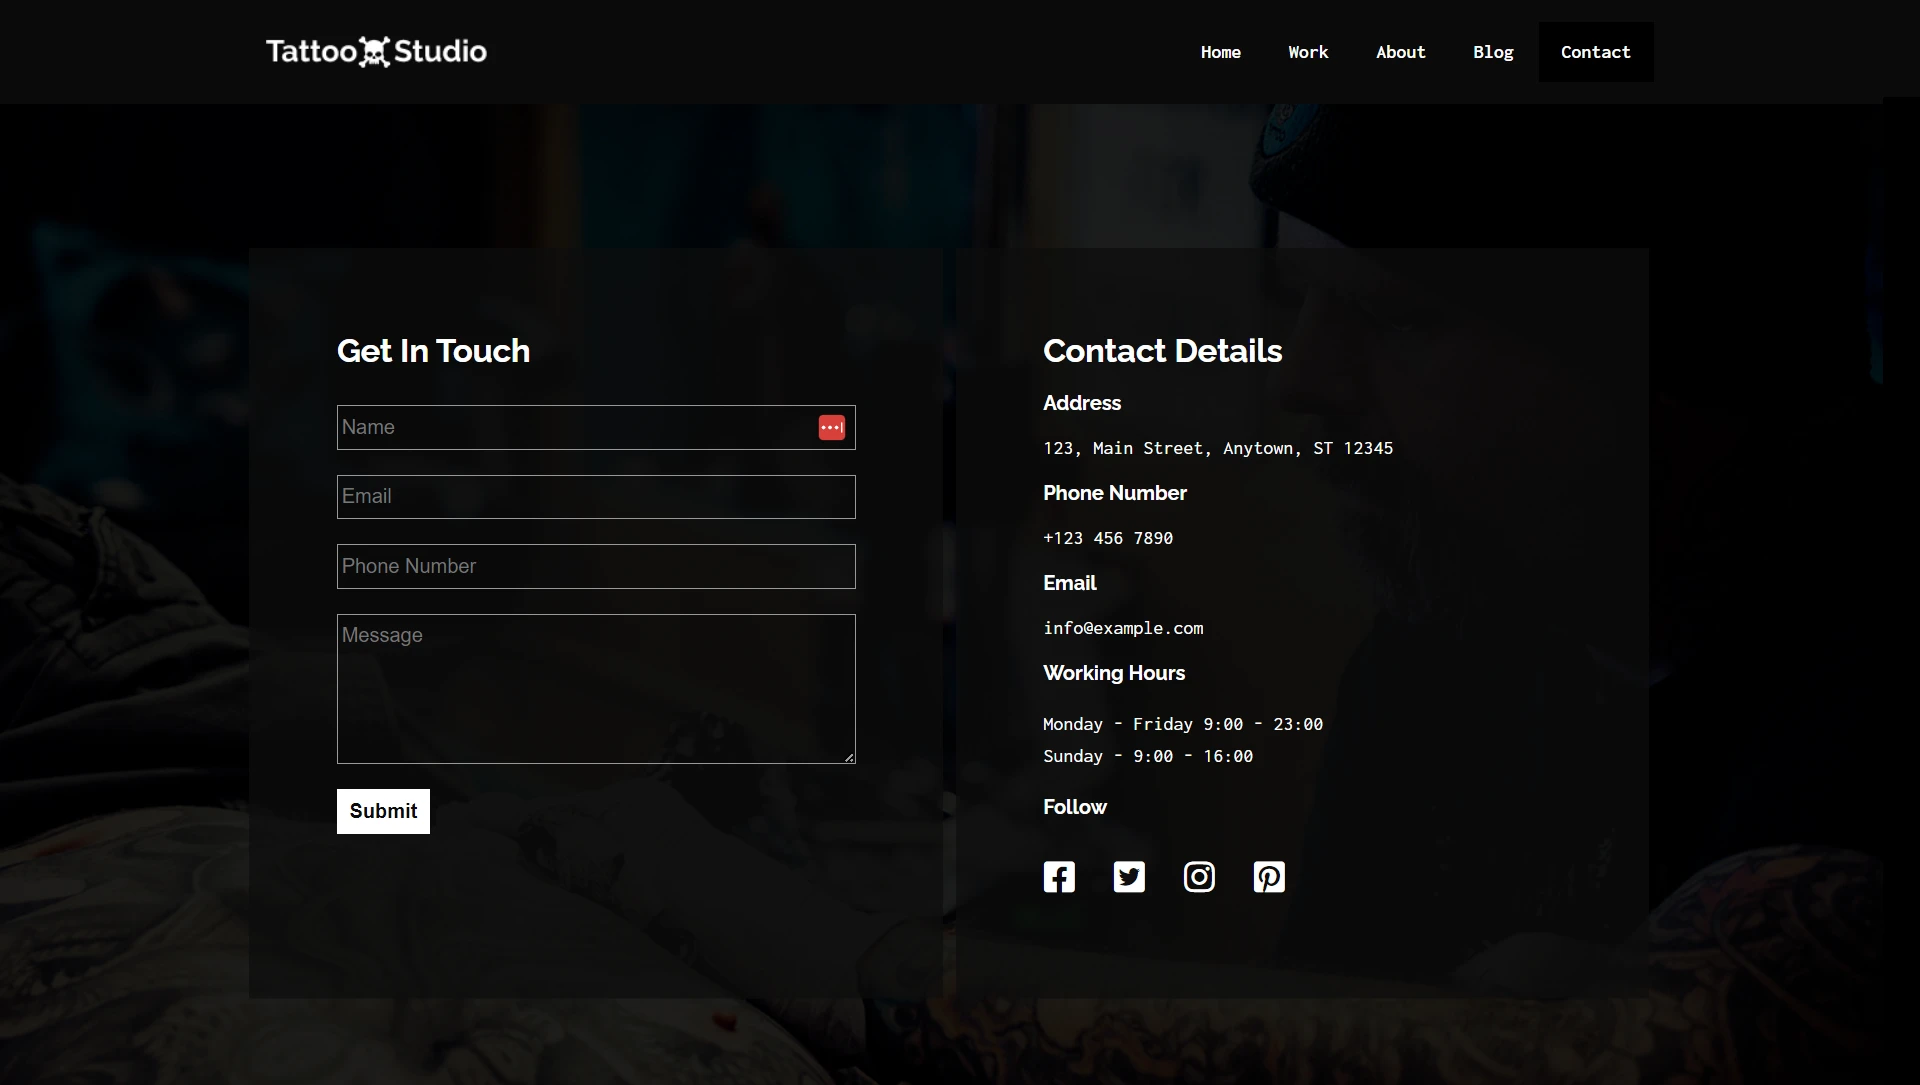Submit the contact form
The image size is (1920, 1085).
(x=383, y=811)
